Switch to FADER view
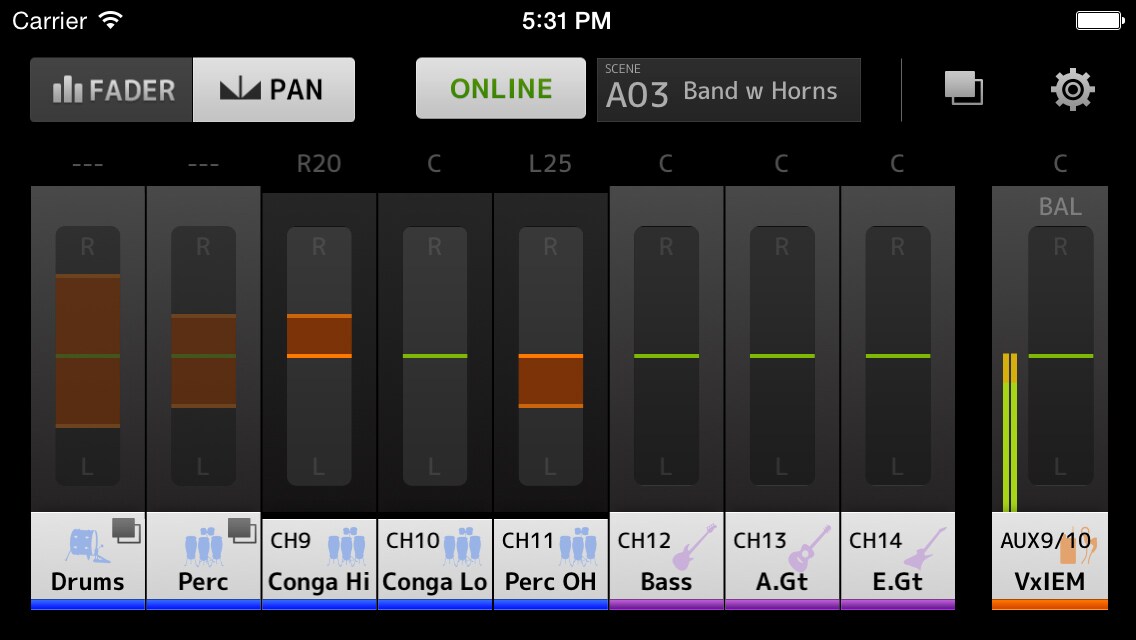This screenshot has width=1136, height=640. 110,89
